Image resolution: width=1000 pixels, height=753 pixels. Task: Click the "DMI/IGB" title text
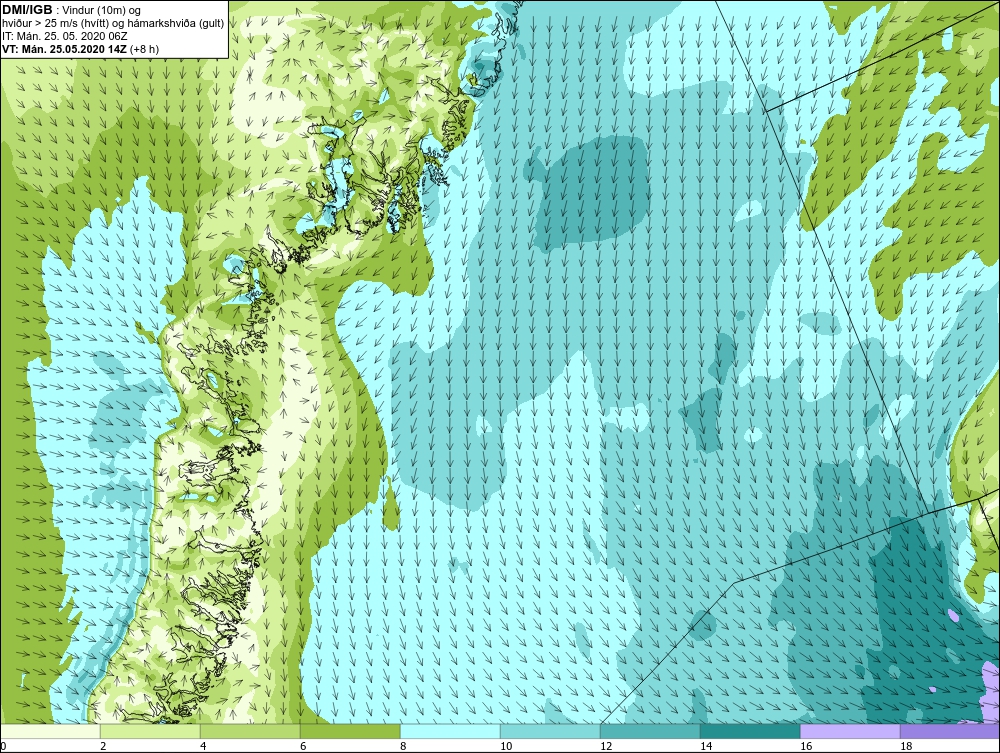click(x=27, y=10)
